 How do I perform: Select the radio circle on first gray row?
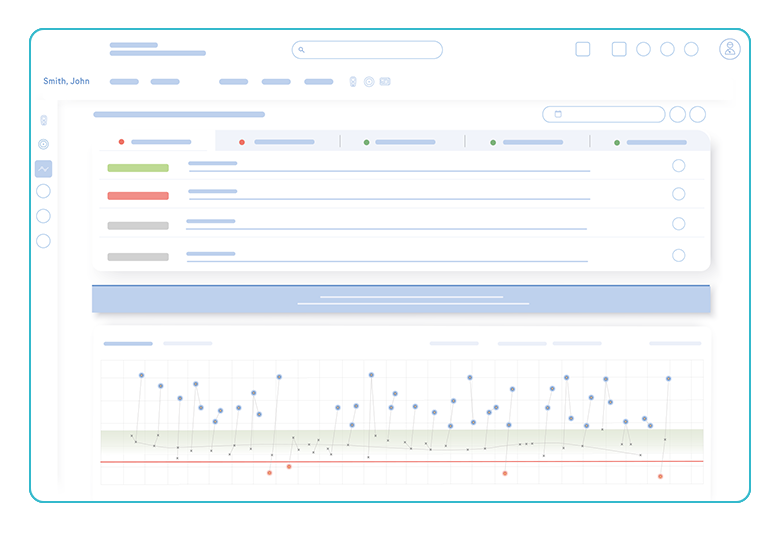[679, 224]
